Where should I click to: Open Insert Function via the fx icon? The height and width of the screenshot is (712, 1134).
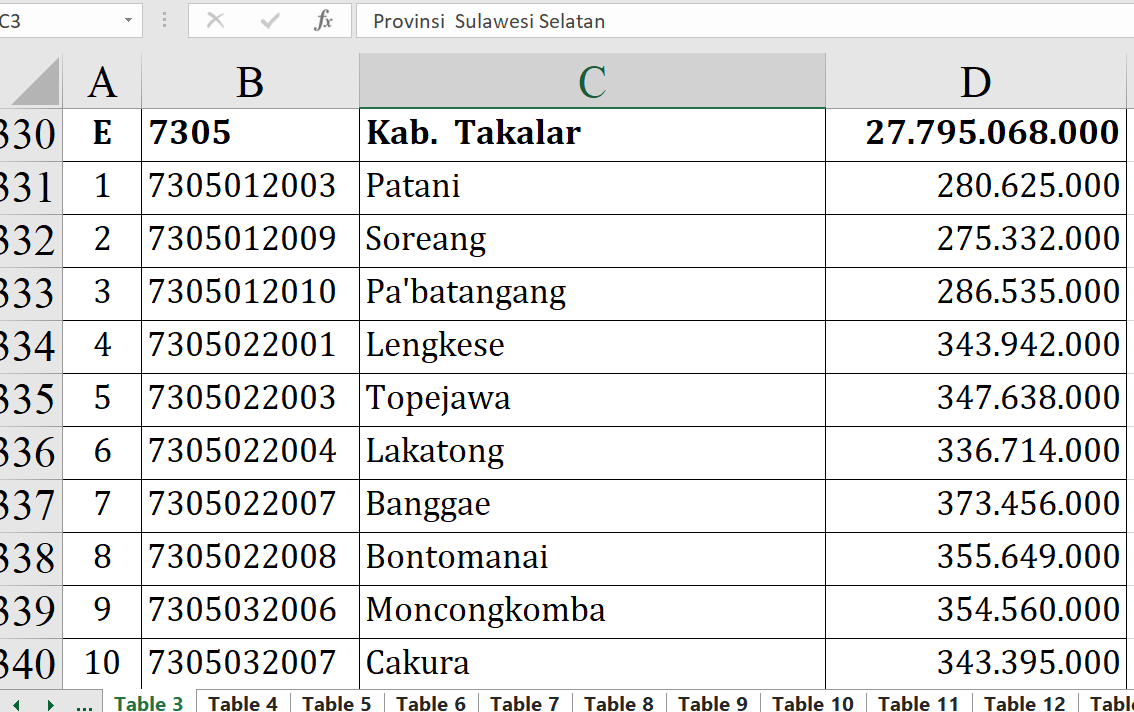(x=323, y=21)
